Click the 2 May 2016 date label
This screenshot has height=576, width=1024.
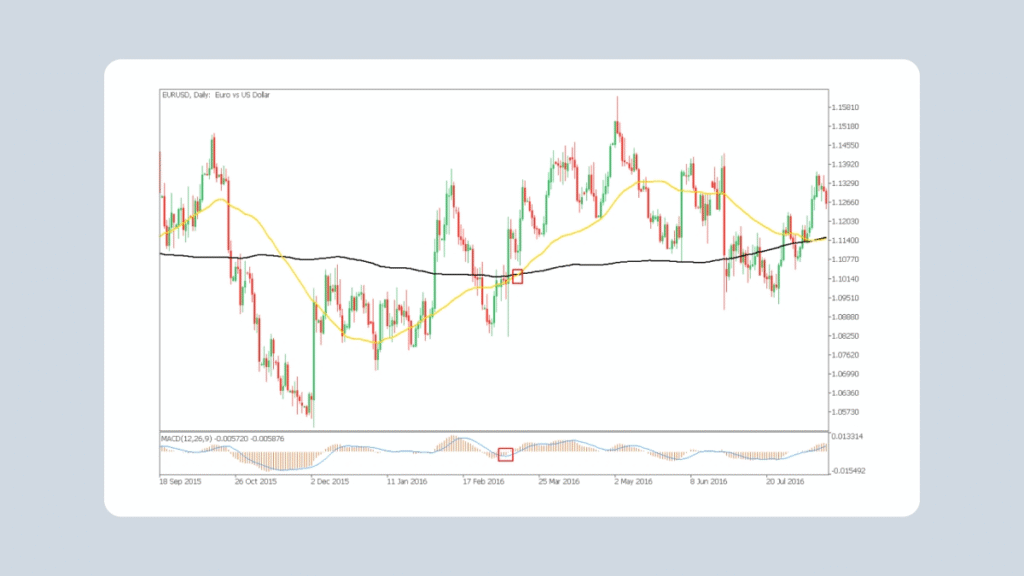pyautogui.click(x=634, y=481)
